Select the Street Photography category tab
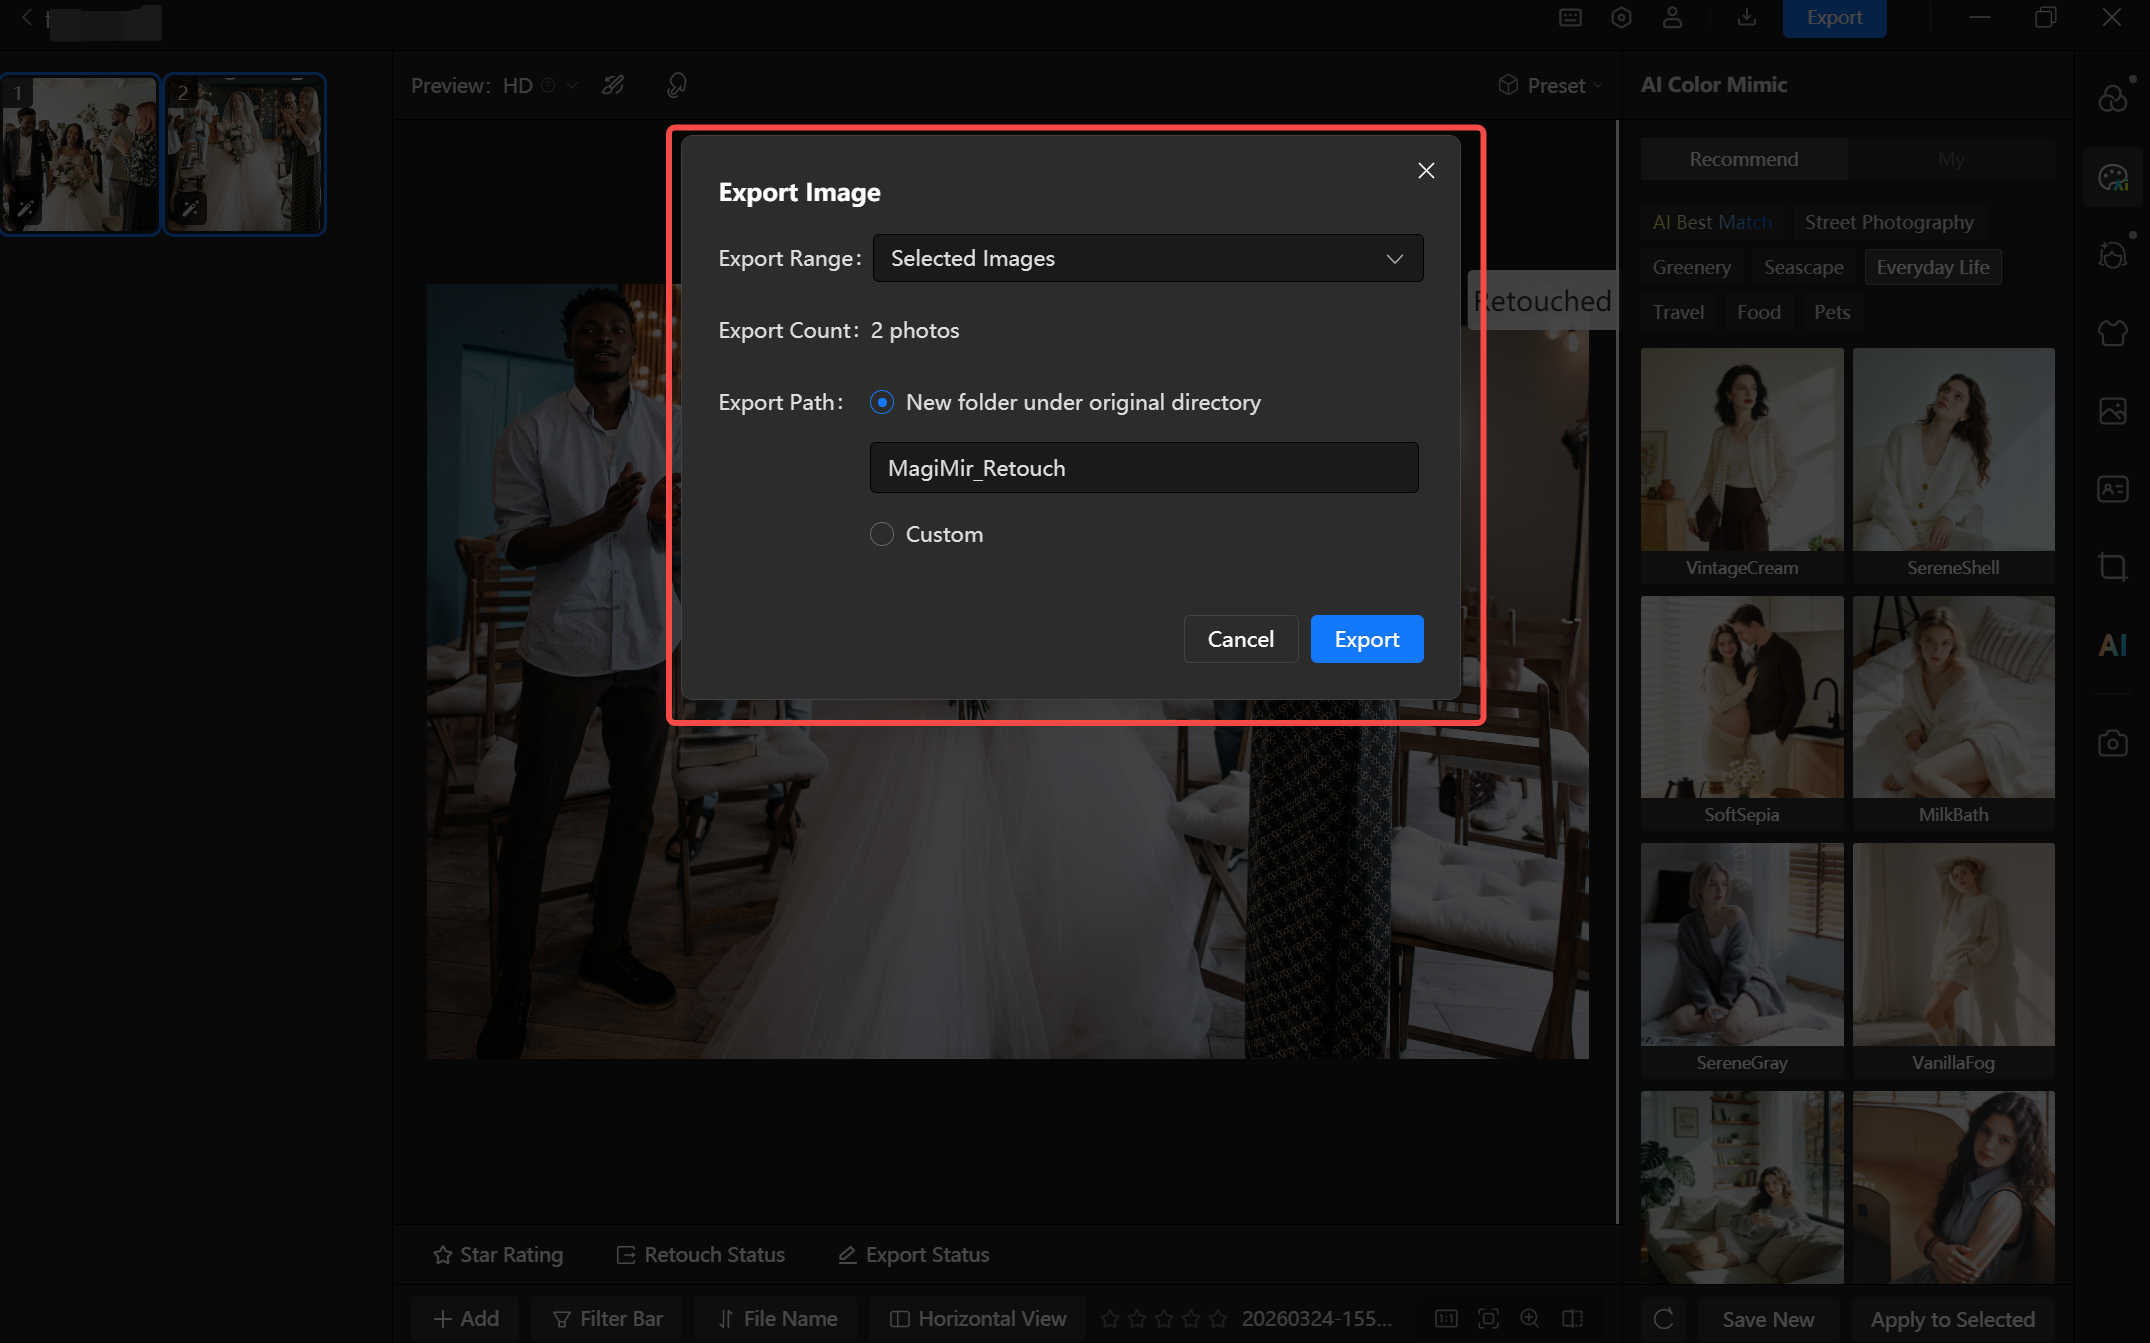This screenshot has width=2150, height=1343. (1888, 222)
